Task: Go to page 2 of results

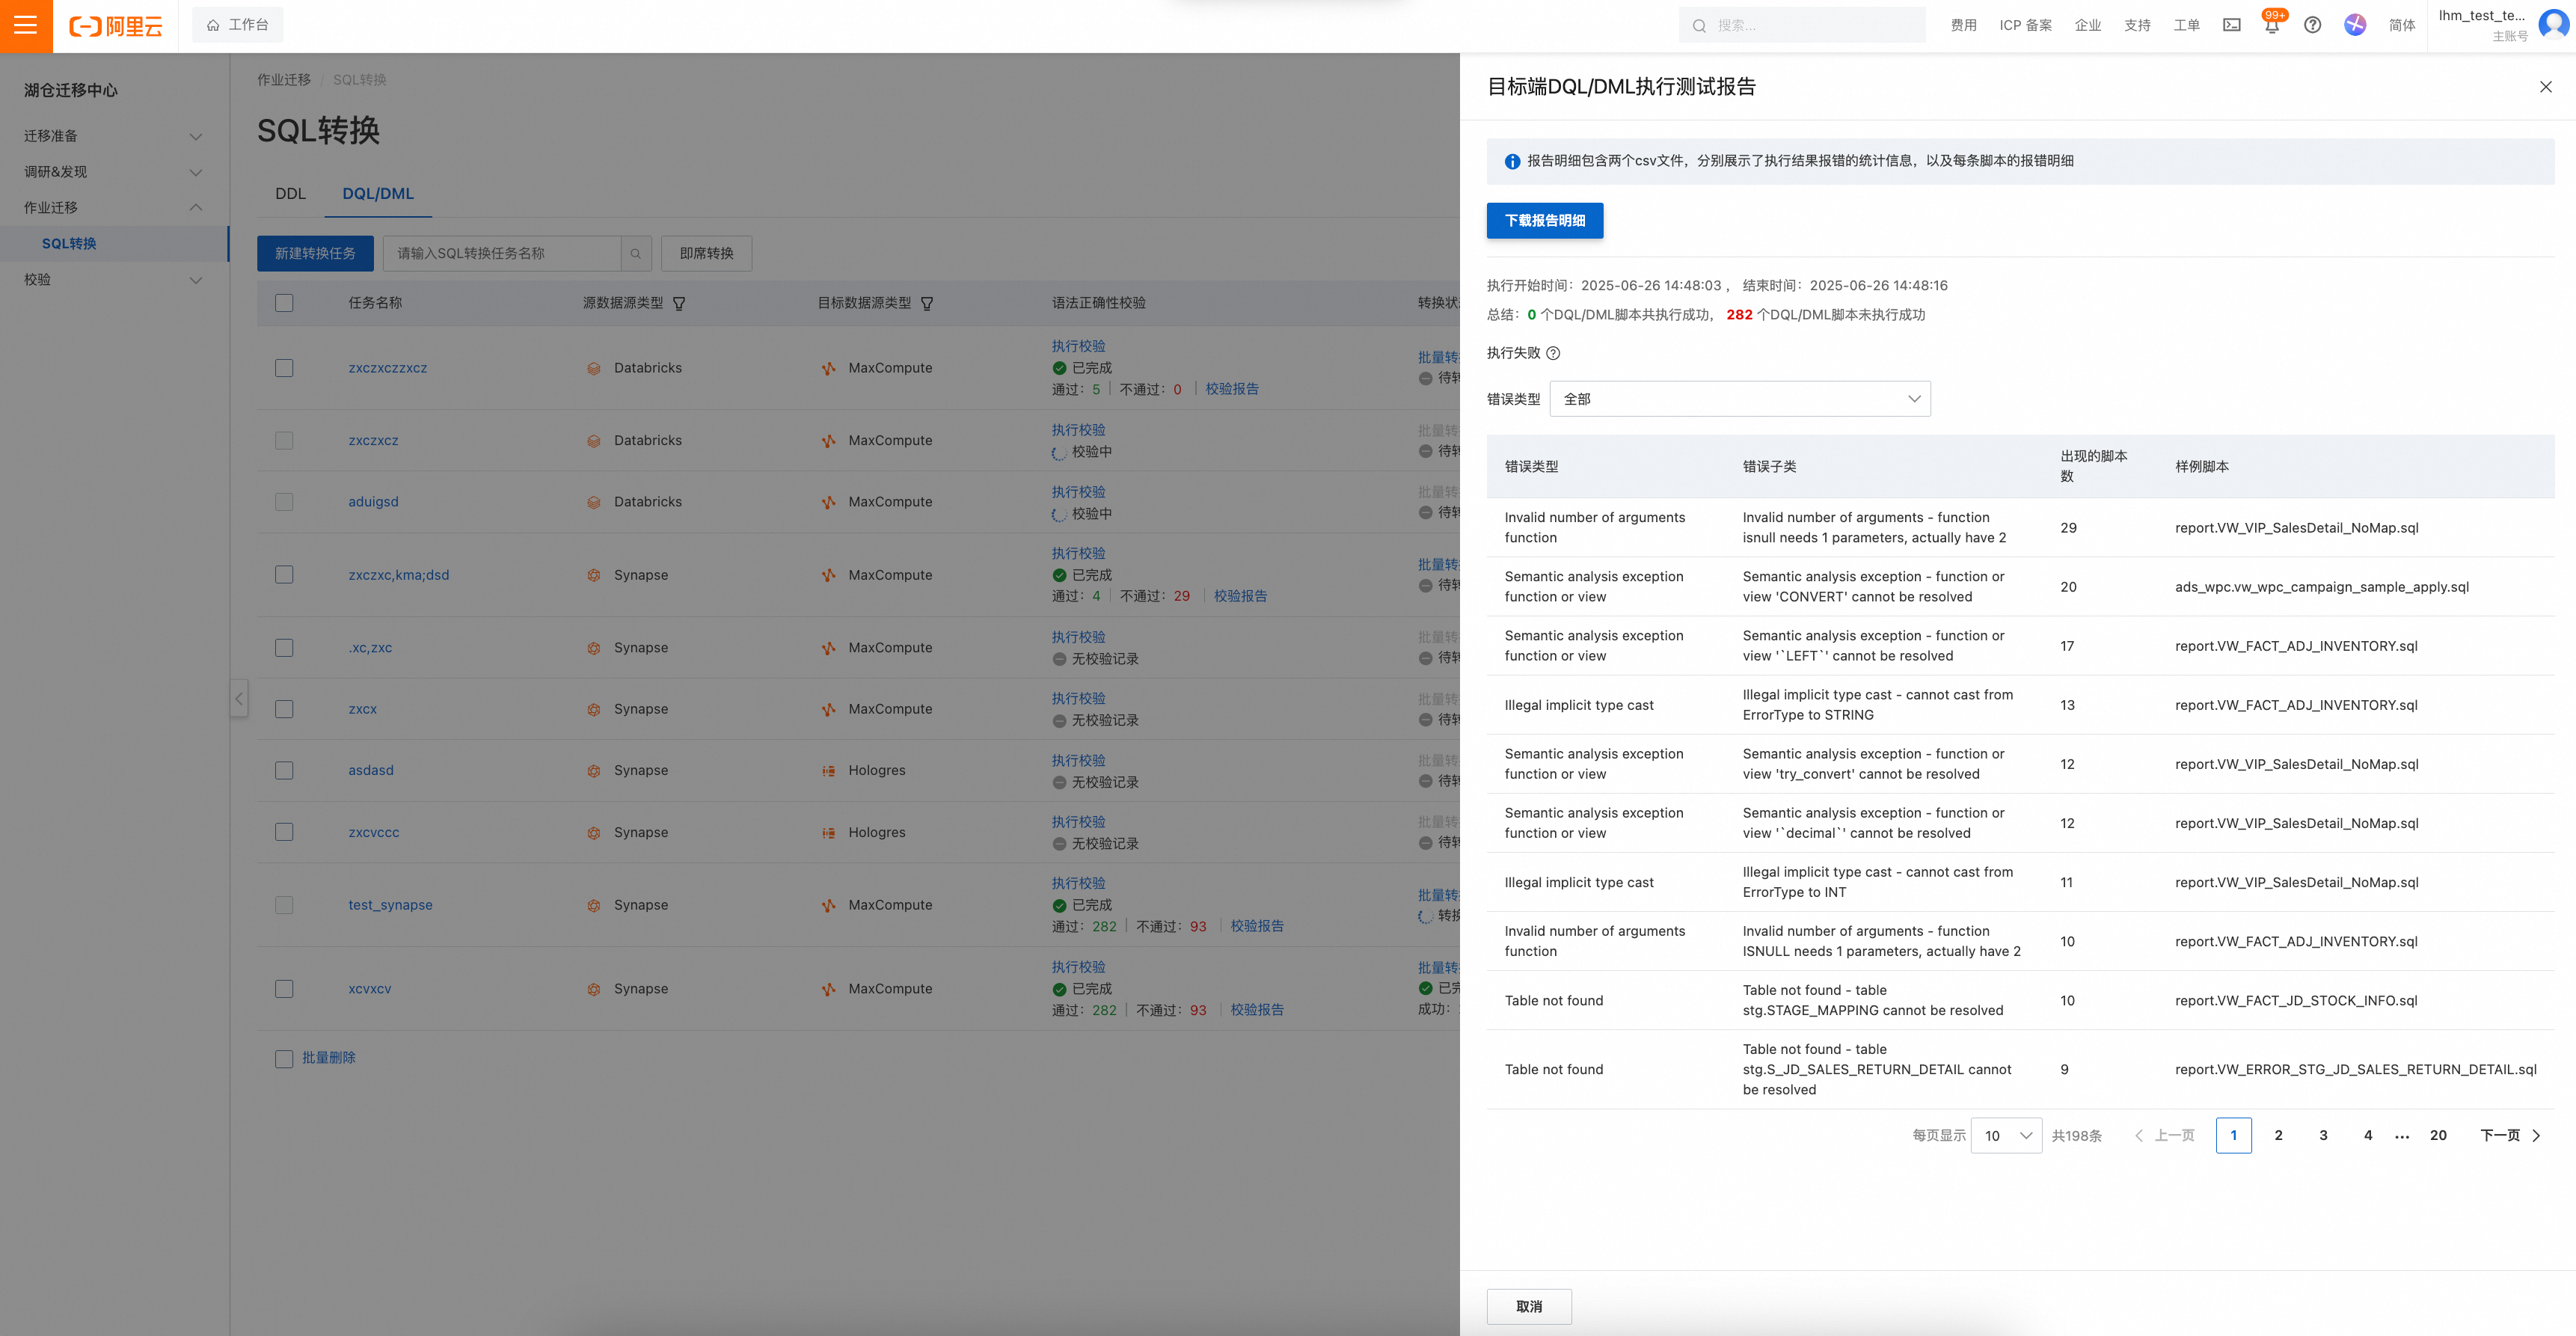Action: 2279,1136
